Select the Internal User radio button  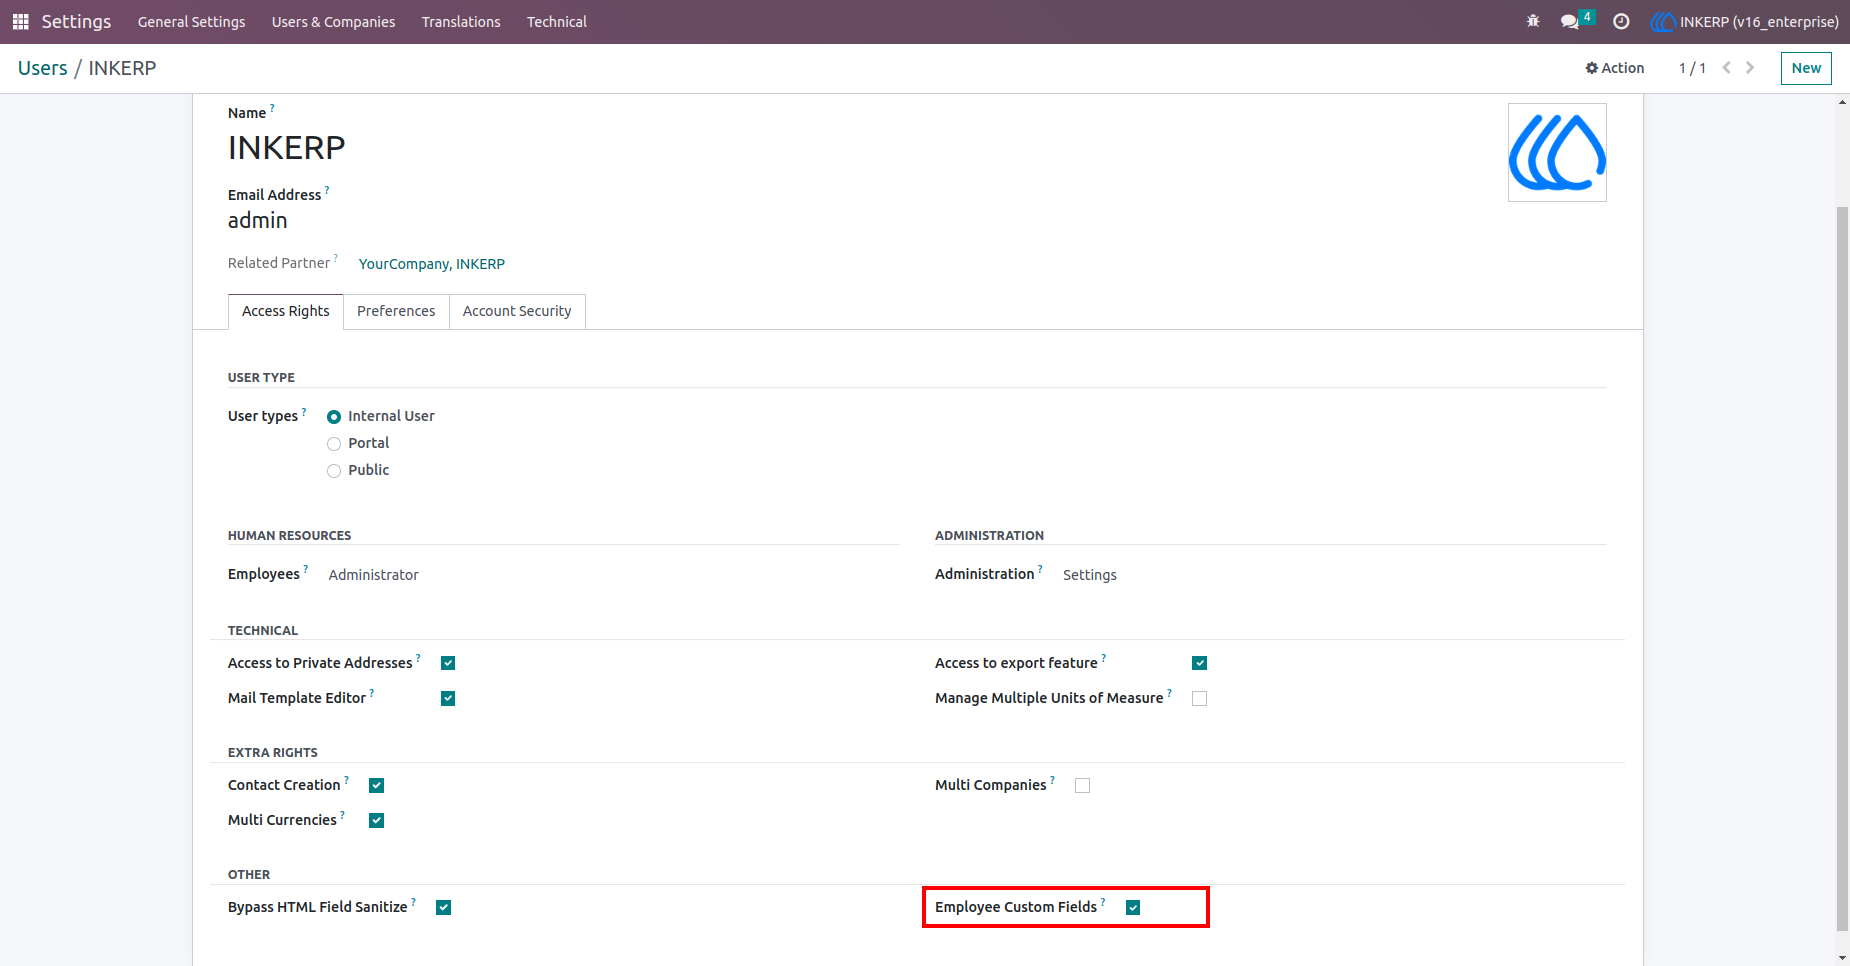coord(334,417)
